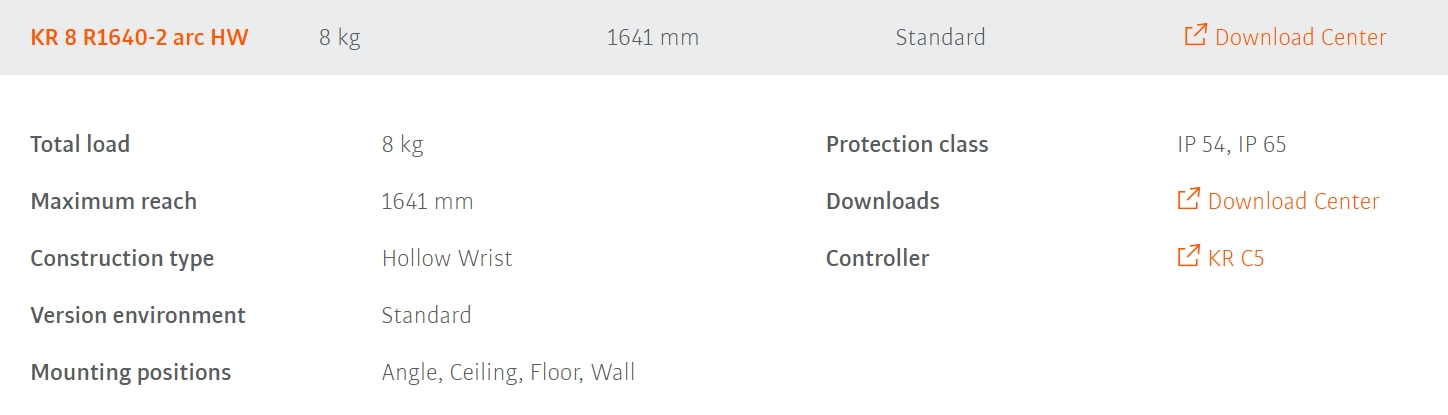Click the Protection class label
This screenshot has height=415, width=1448.
[906, 144]
